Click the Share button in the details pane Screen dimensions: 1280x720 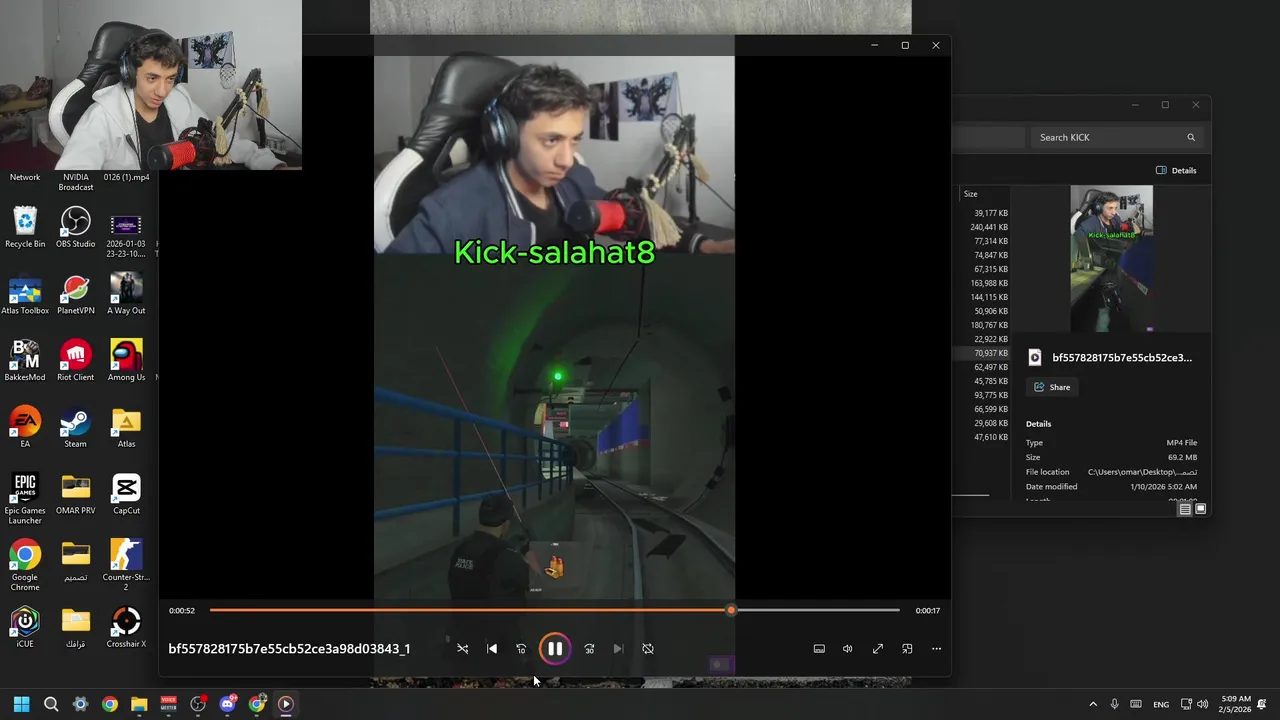(x=1052, y=387)
